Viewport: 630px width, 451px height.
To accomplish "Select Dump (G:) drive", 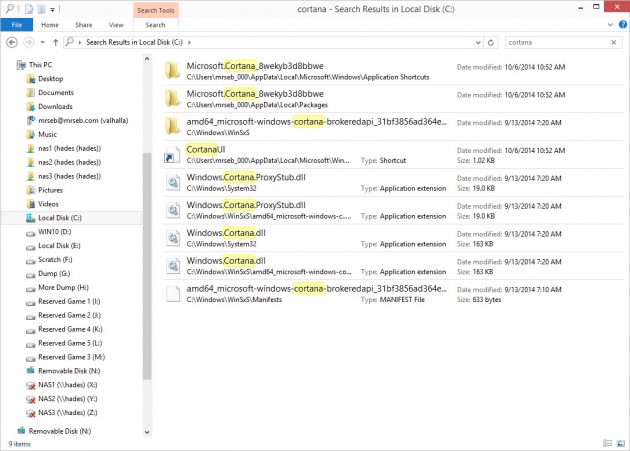I will point(54,274).
